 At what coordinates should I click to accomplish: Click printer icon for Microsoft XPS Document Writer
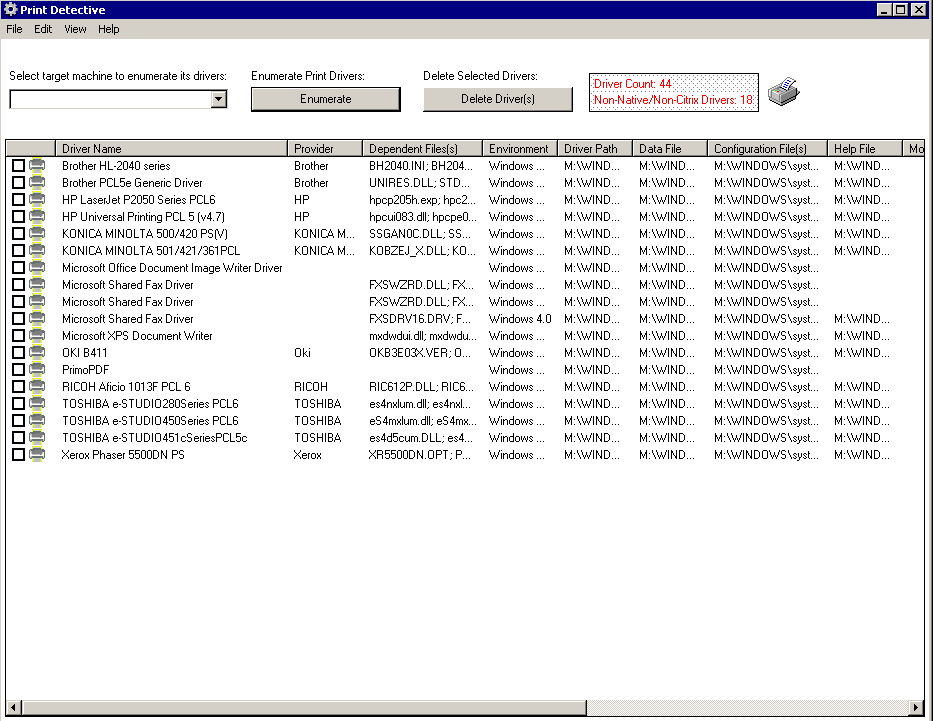click(x=37, y=336)
